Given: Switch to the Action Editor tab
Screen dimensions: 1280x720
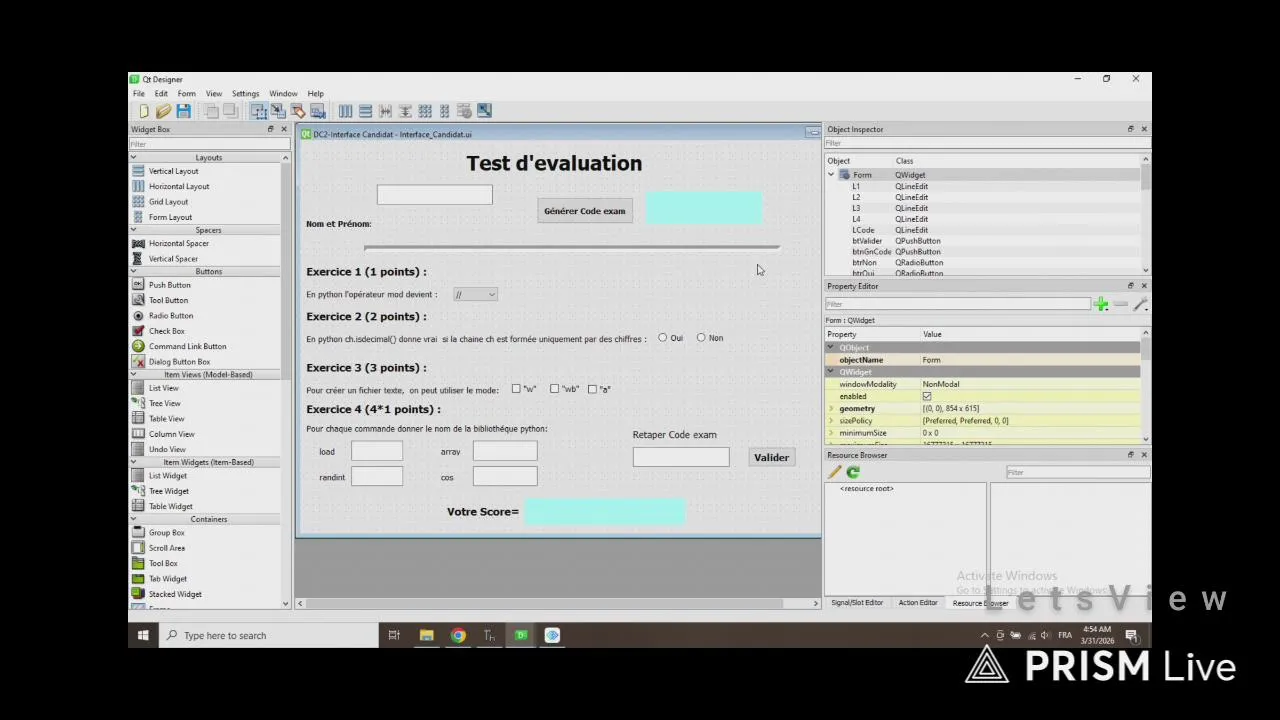Looking at the screenshot, I should tap(918, 603).
